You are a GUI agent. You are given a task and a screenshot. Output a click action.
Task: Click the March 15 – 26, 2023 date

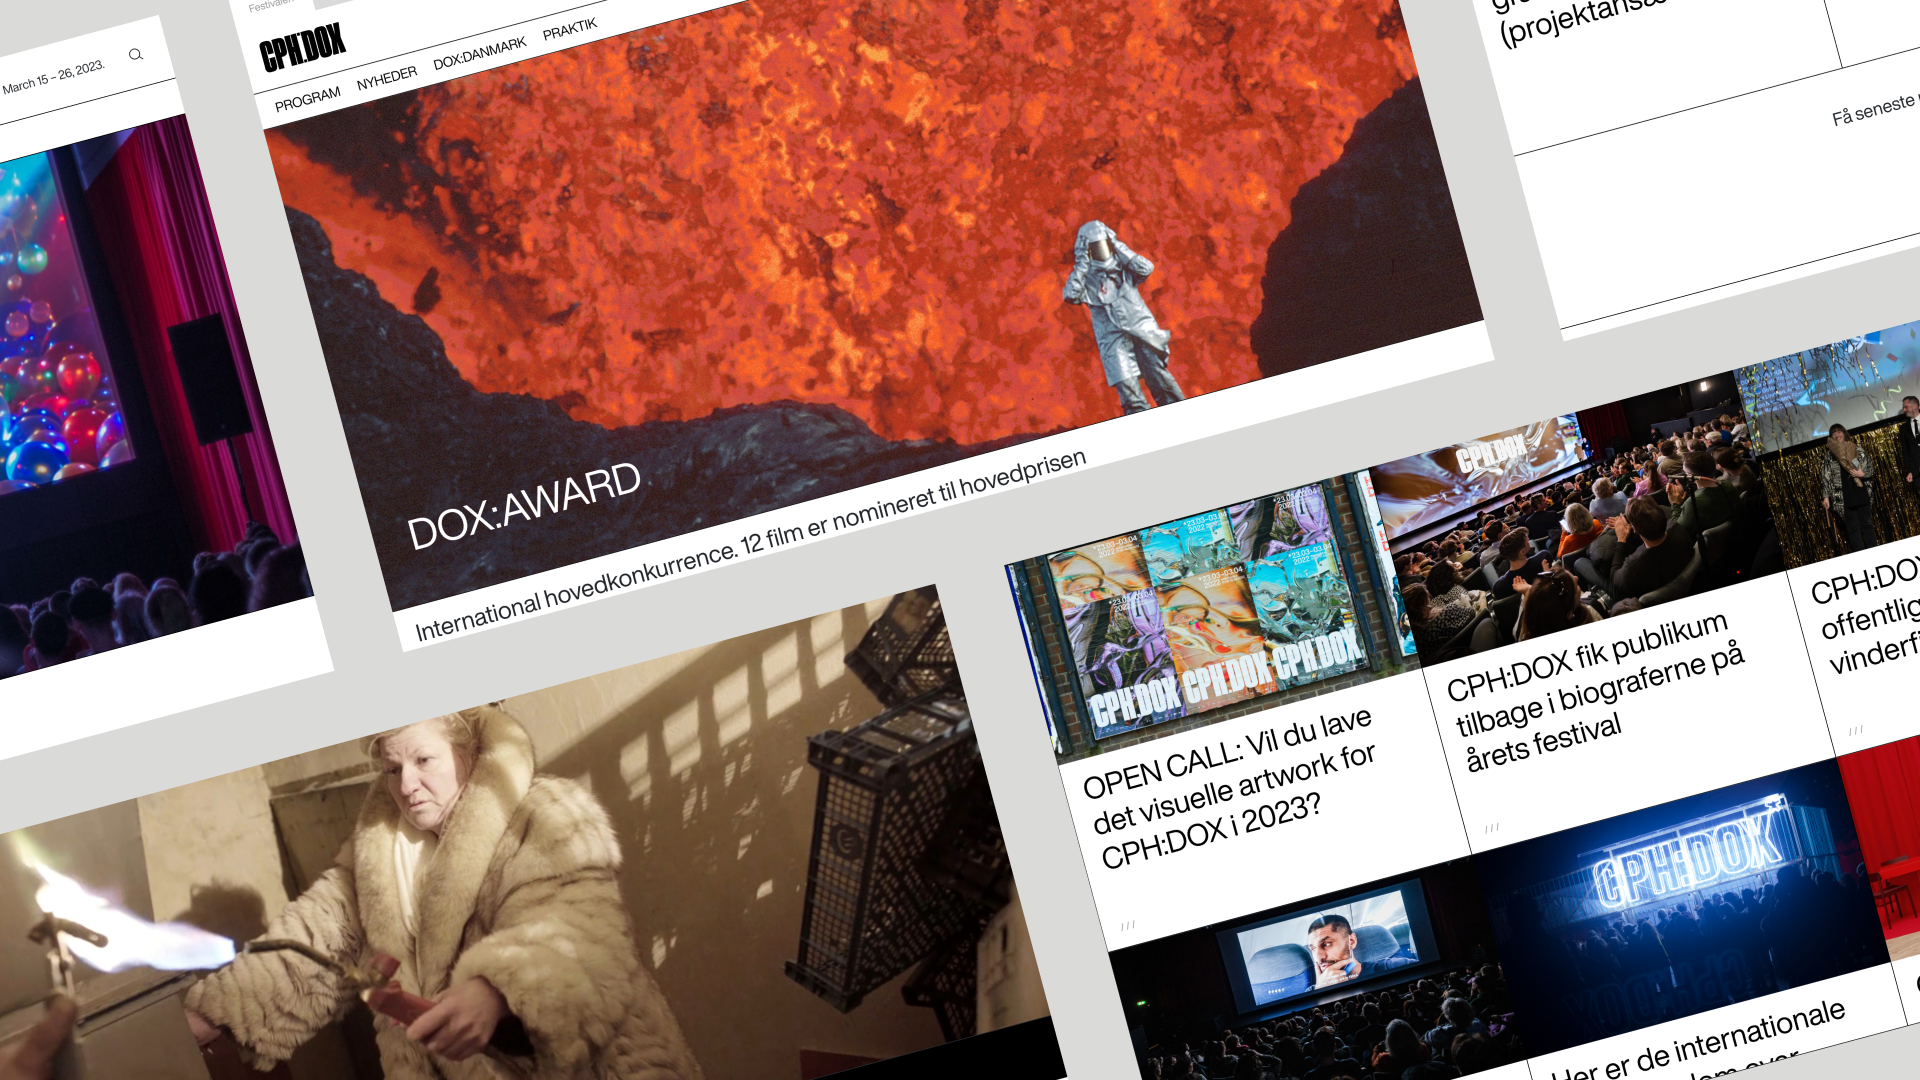coord(54,78)
